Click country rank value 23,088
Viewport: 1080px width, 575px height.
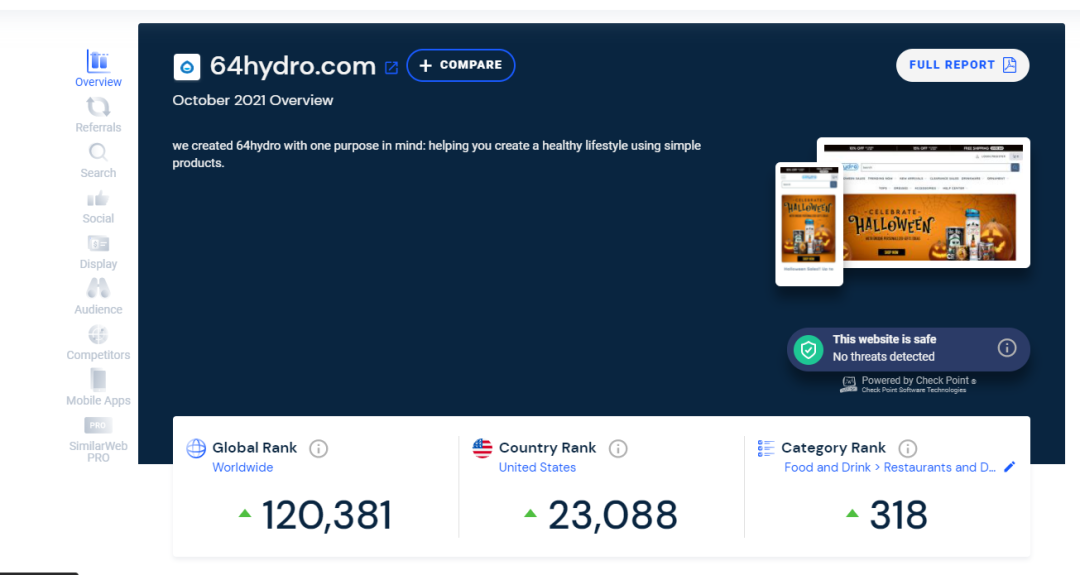coord(612,515)
